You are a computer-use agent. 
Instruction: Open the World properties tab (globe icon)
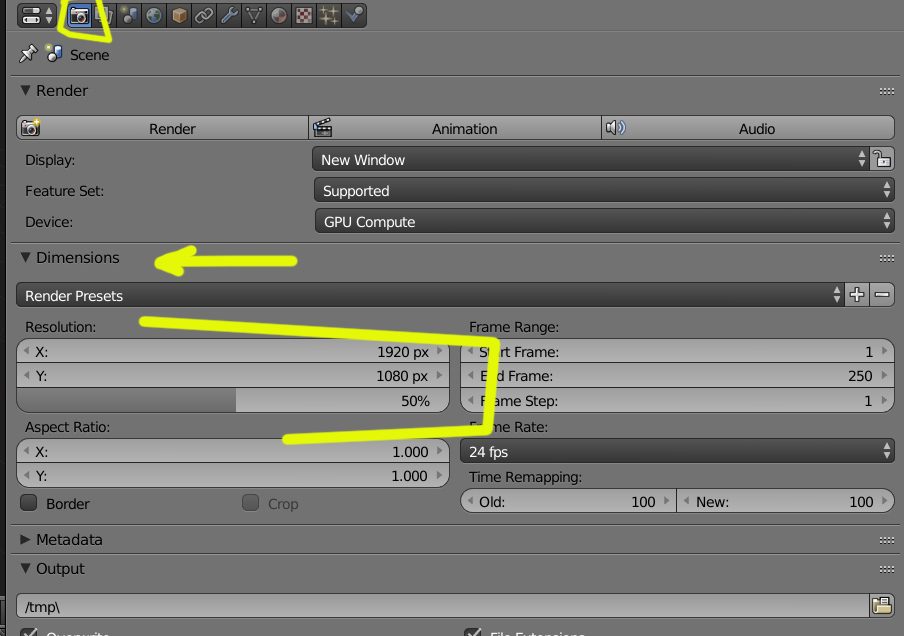coord(154,16)
